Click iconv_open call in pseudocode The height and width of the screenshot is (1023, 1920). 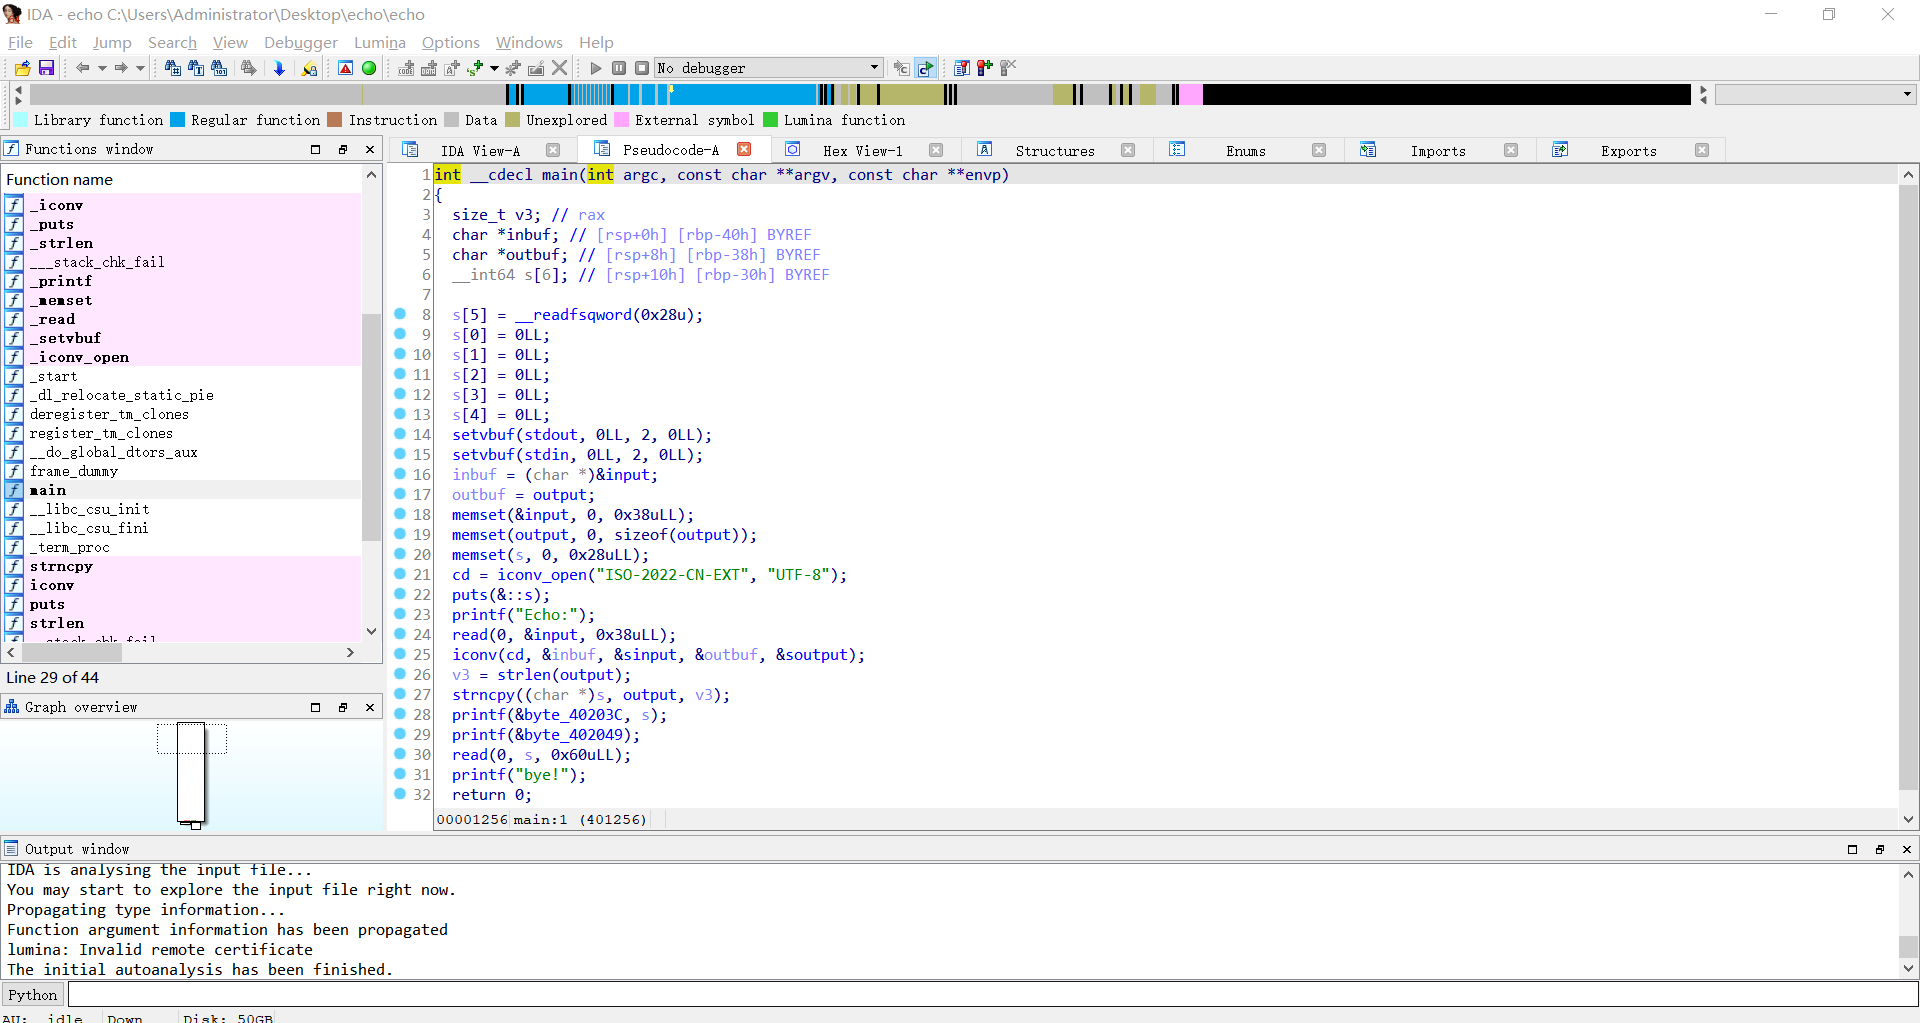(542, 575)
